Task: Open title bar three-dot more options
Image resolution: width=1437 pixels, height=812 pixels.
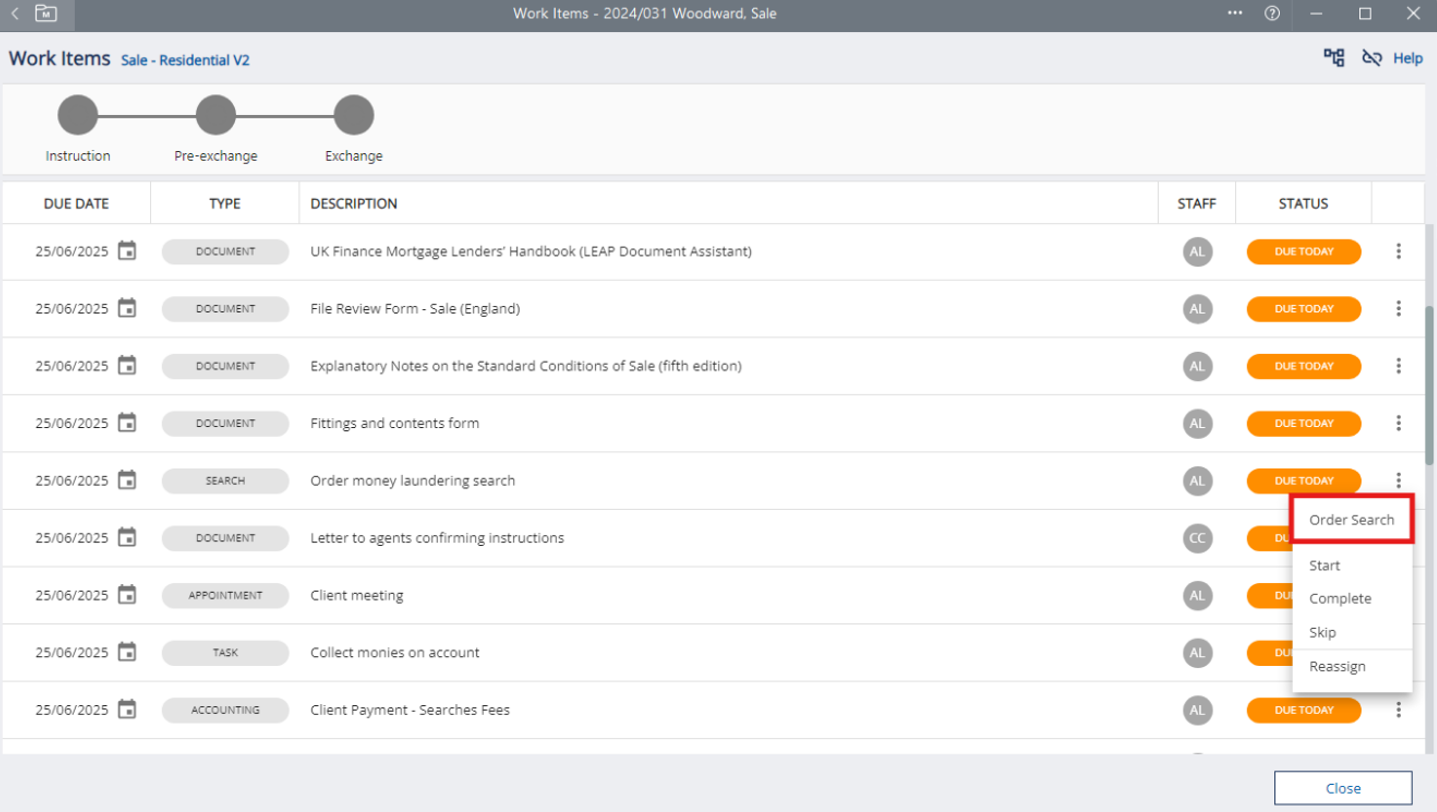Action: [1235, 14]
